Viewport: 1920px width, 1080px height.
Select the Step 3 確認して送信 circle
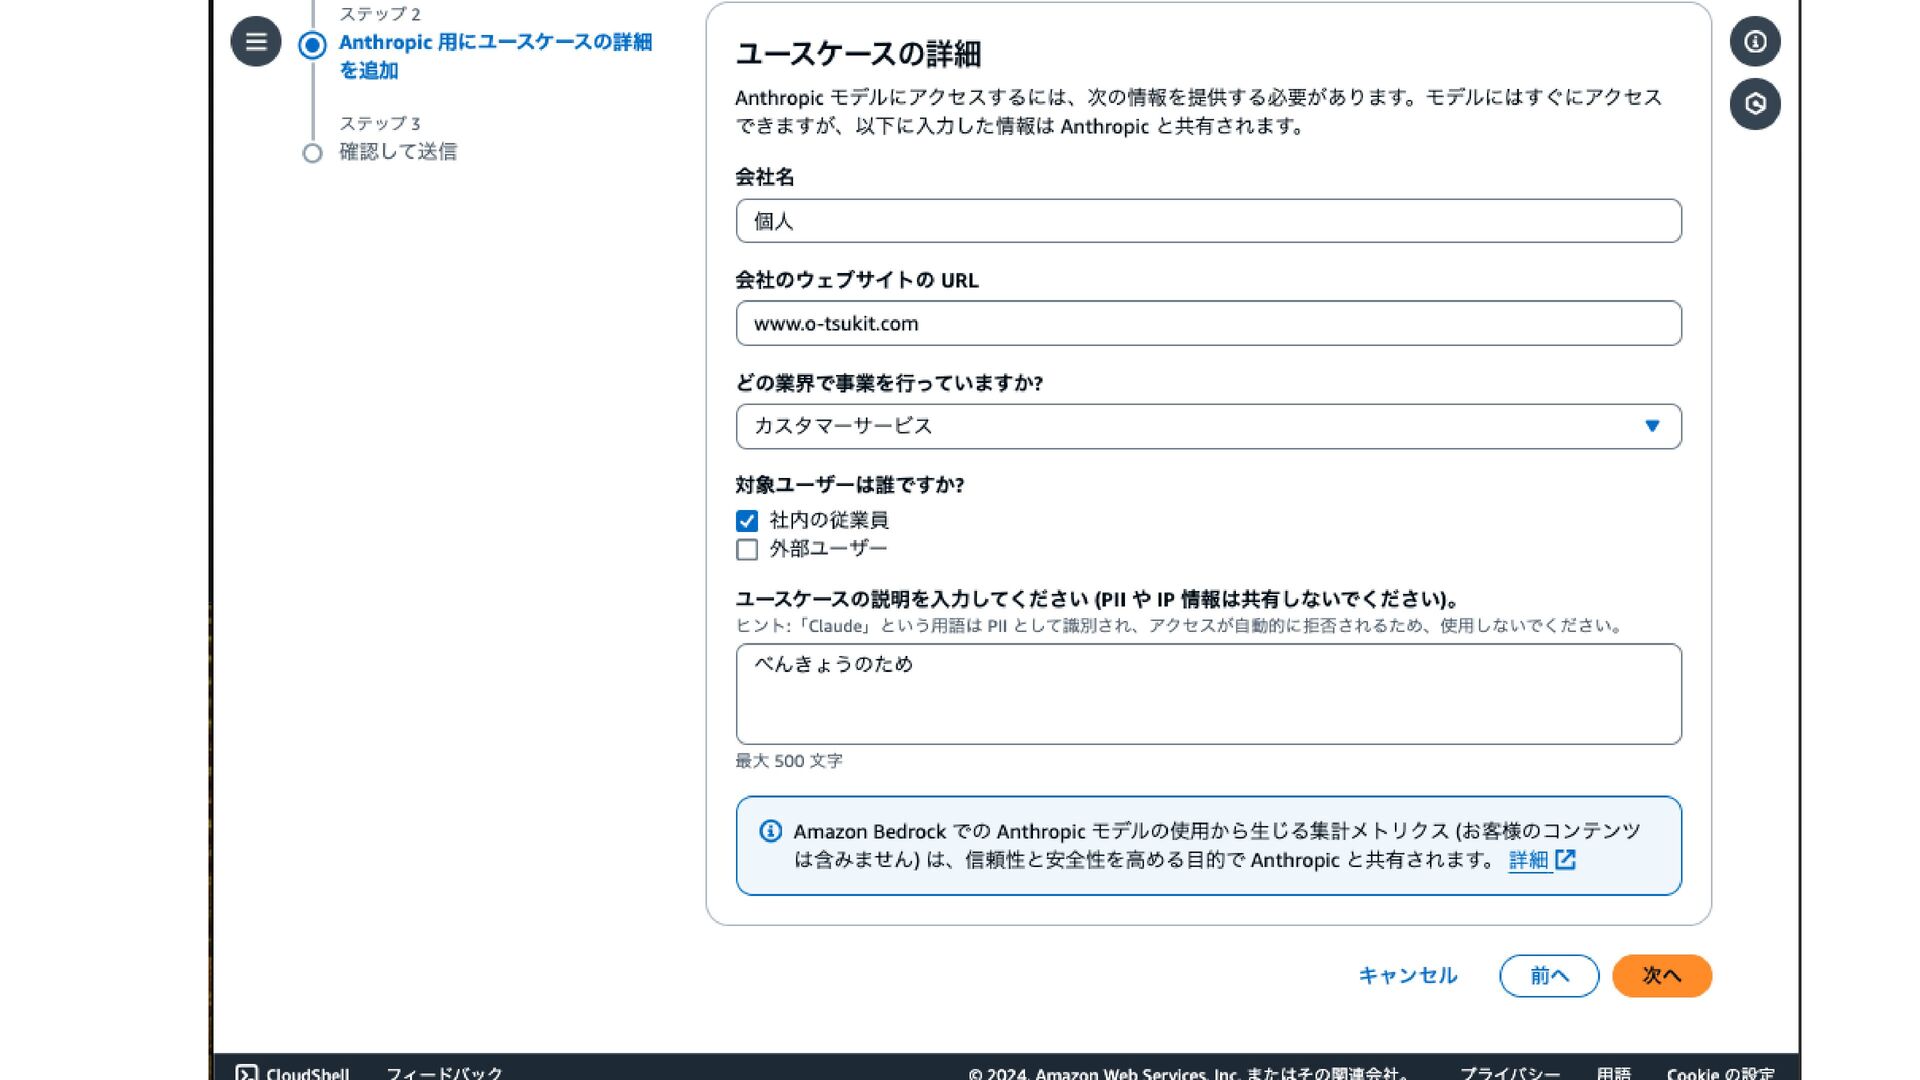312,153
